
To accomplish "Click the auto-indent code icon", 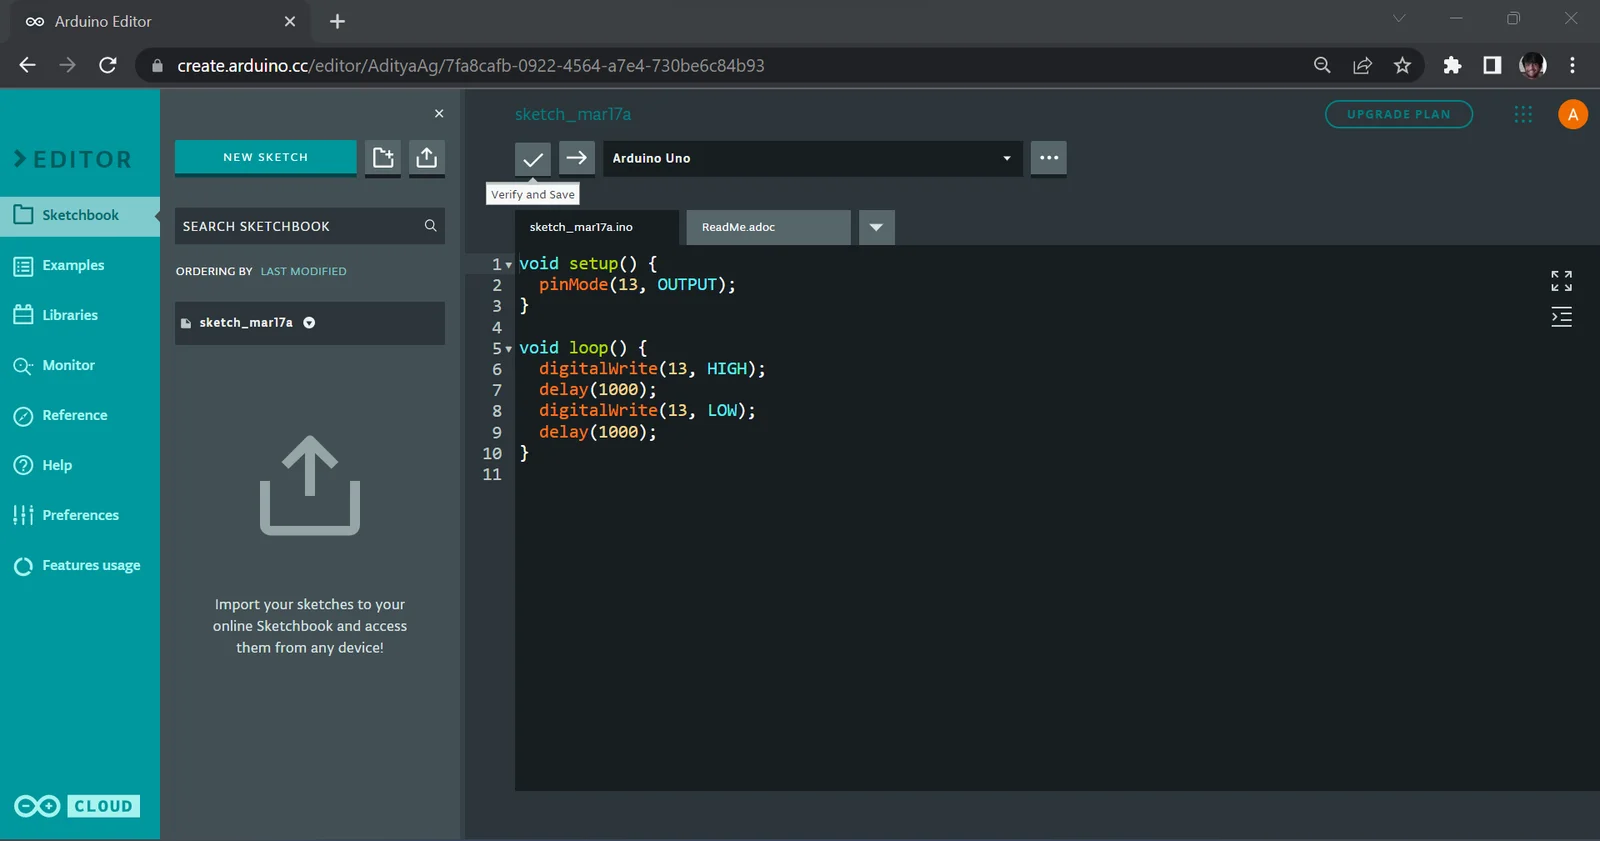I will [1561, 318].
